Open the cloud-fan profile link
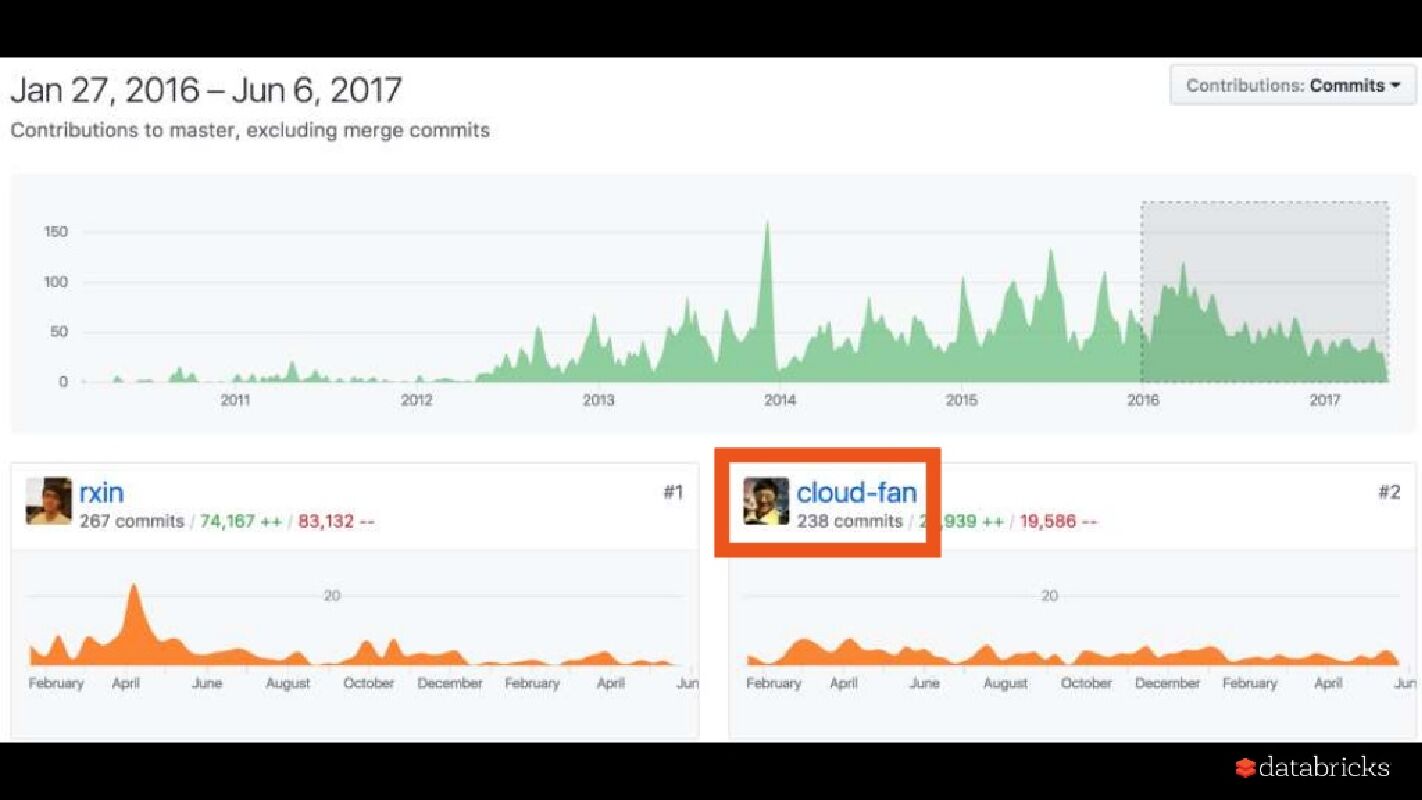This screenshot has width=1422, height=800. point(856,492)
